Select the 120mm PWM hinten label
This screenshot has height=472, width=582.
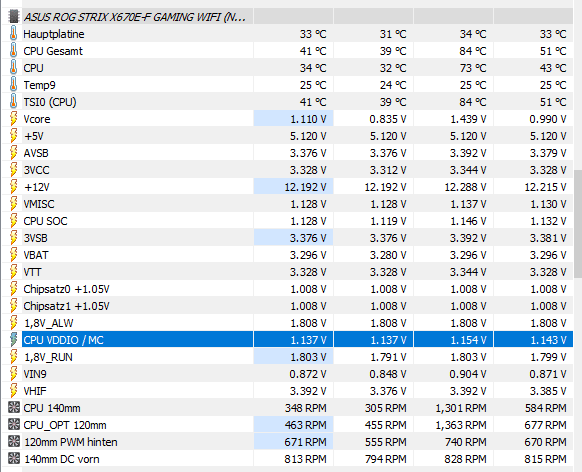71,442
